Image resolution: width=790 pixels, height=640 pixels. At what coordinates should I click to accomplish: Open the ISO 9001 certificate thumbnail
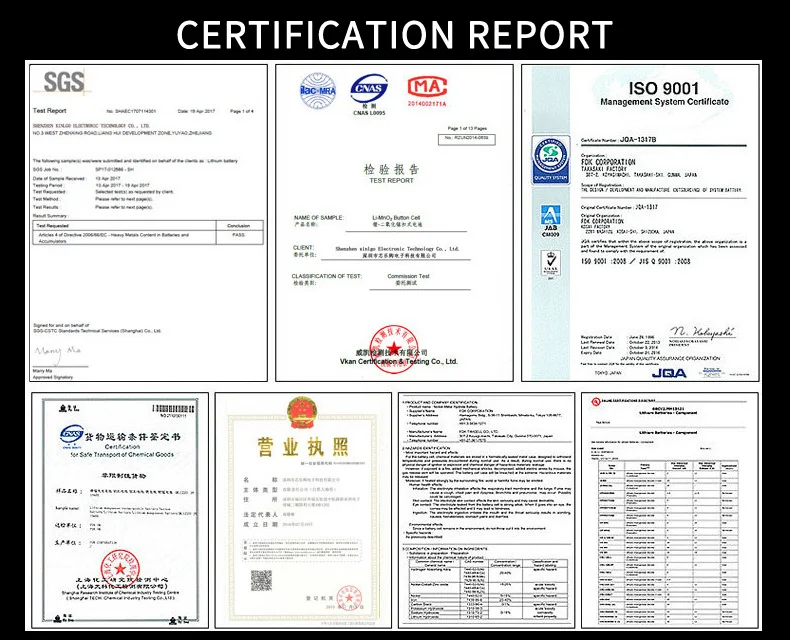(640, 223)
